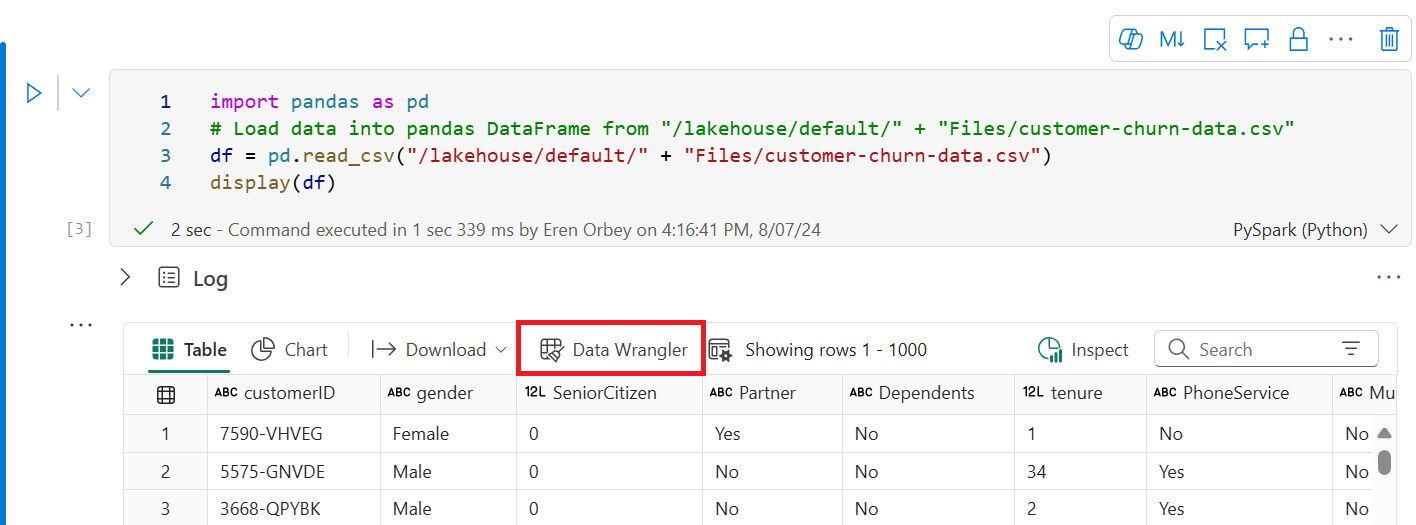
Task: Click vertical scrollbar thumb of table
Action: click(x=1385, y=462)
